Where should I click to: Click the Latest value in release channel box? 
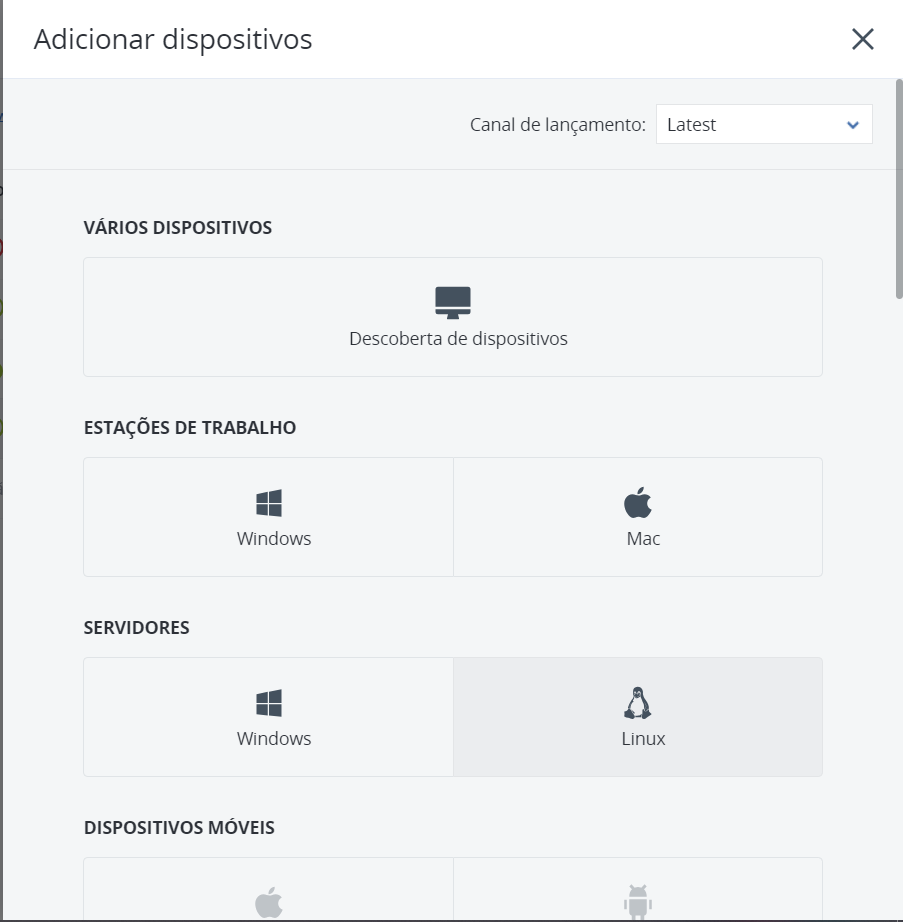pos(691,125)
